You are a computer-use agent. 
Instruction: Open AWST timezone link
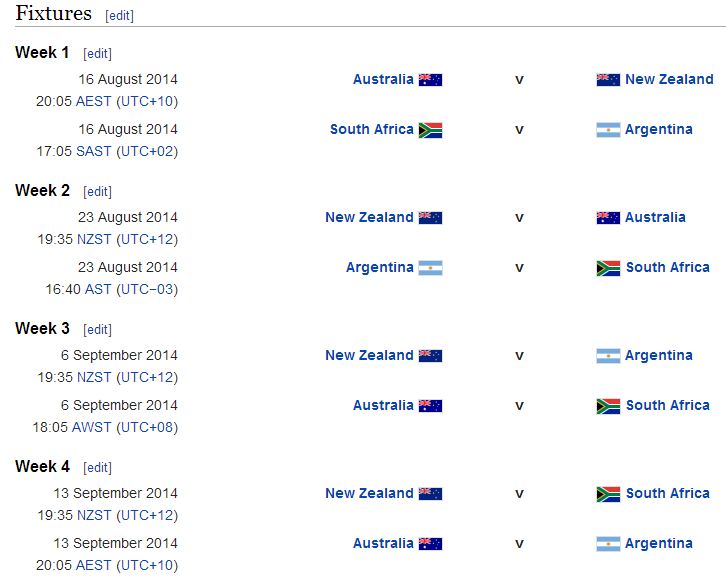click(91, 427)
